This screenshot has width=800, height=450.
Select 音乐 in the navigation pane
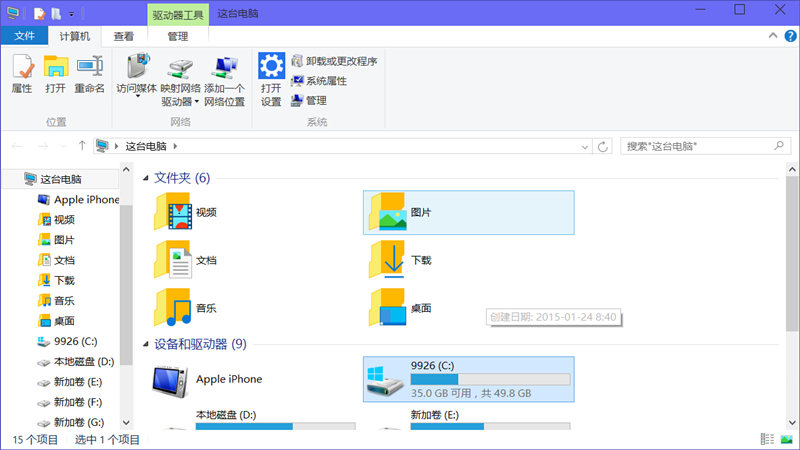click(x=57, y=301)
